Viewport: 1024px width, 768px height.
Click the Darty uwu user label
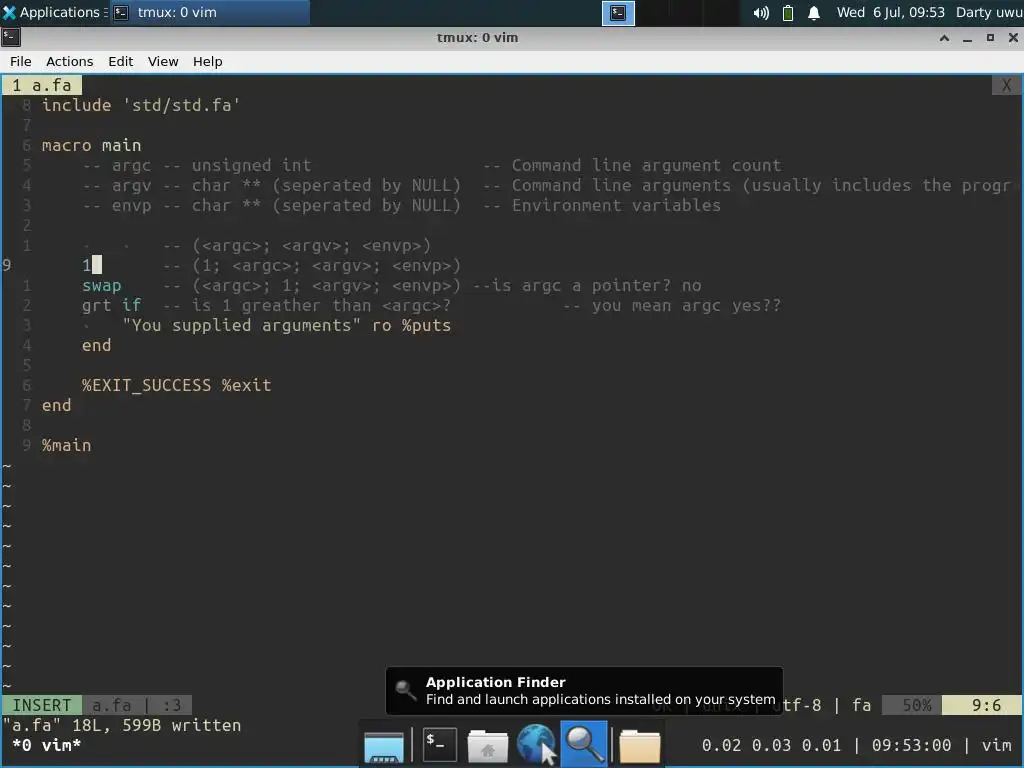989,12
